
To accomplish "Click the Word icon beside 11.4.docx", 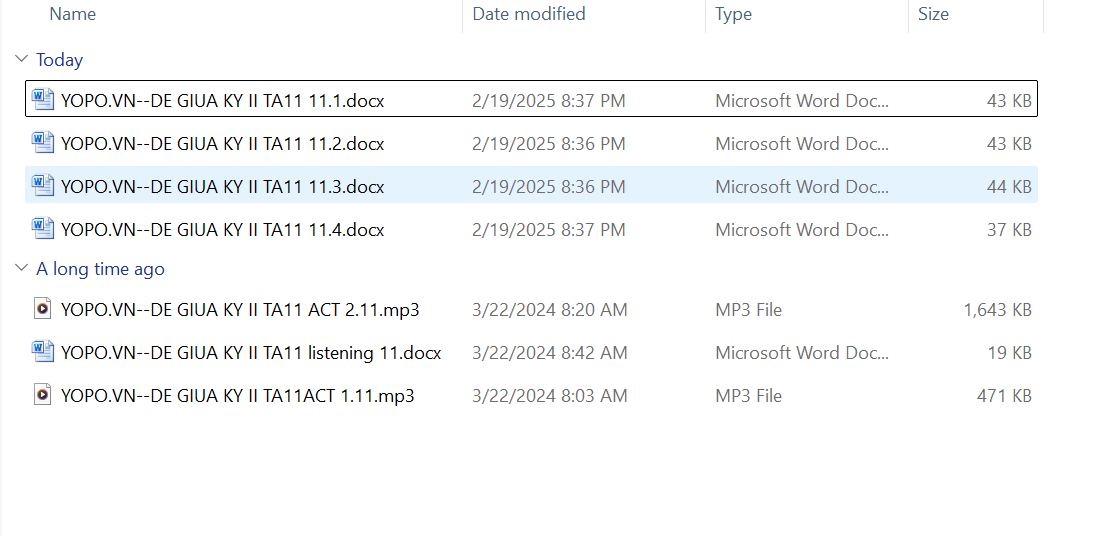I will click(42, 229).
